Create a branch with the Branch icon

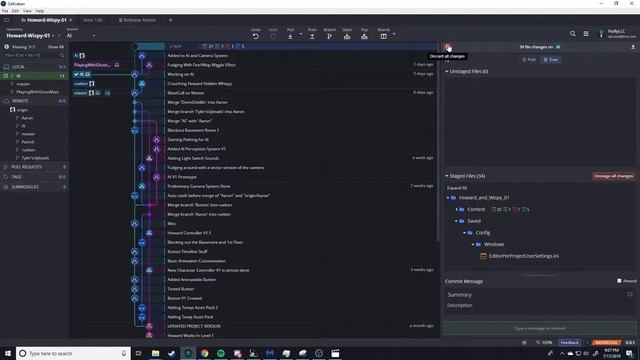(329, 36)
